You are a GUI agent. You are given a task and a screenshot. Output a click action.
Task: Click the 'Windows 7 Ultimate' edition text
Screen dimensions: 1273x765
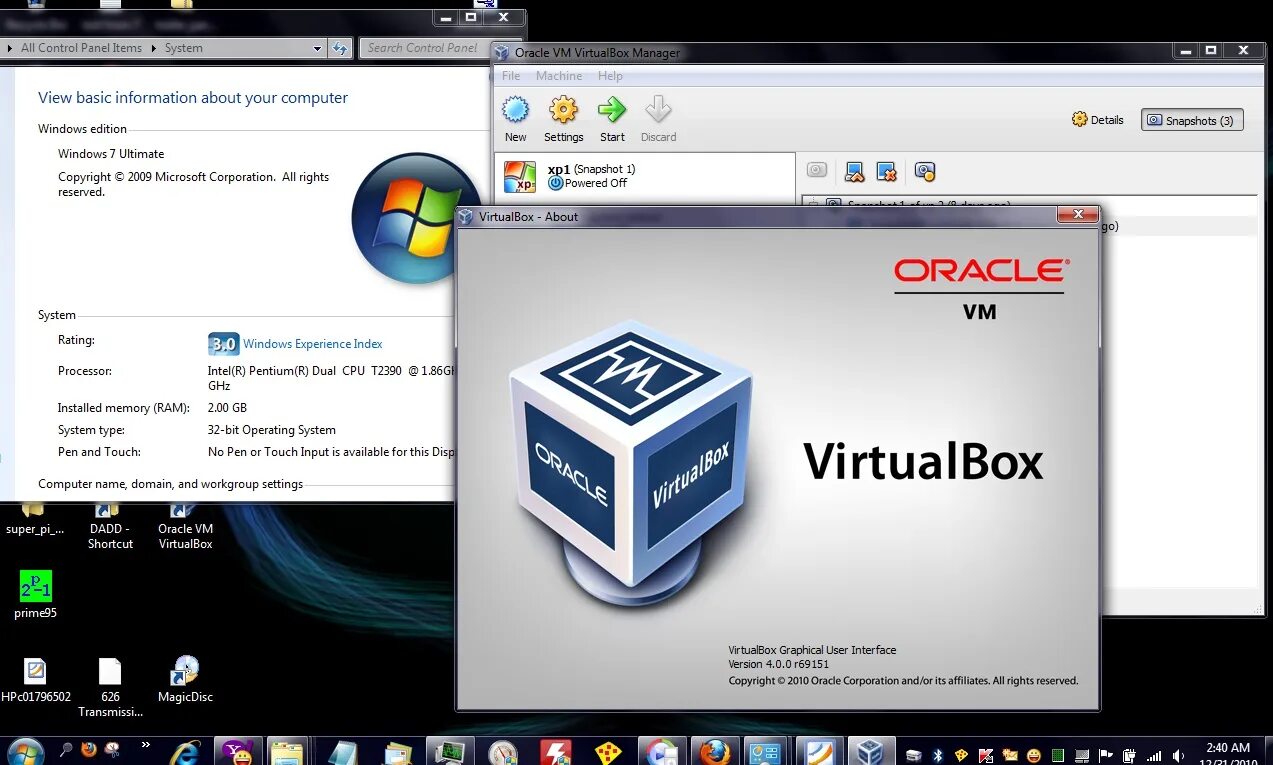(x=111, y=154)
